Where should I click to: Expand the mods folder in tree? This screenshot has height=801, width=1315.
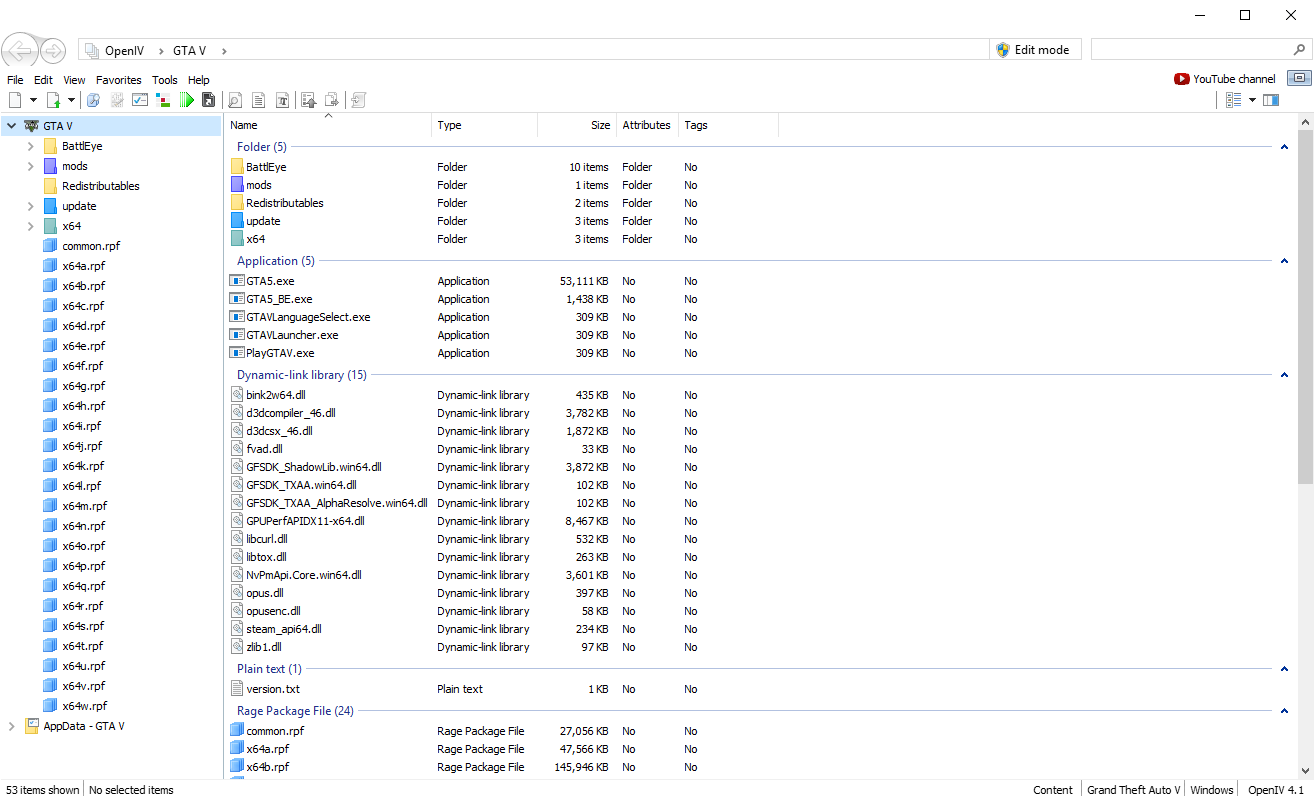[31, 166]
